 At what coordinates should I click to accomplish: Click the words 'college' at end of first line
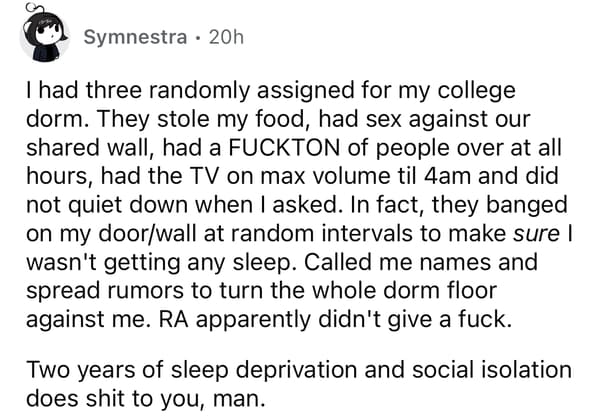[477, 92]
